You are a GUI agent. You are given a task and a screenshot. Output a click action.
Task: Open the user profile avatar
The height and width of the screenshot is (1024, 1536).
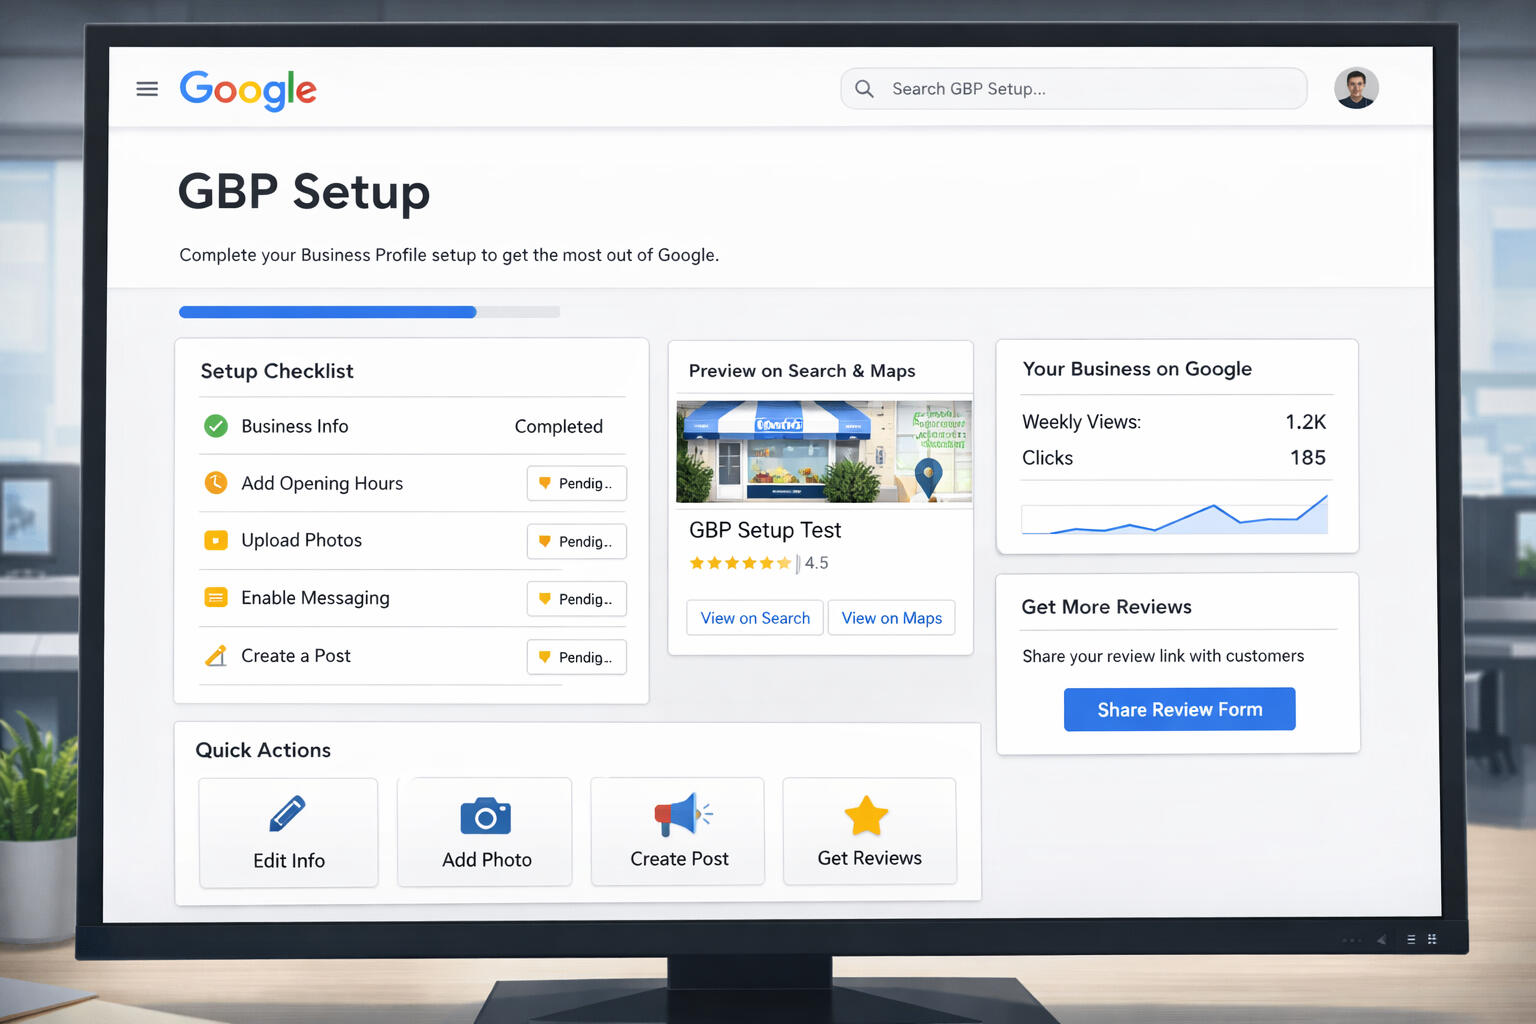pos(1356,88)
